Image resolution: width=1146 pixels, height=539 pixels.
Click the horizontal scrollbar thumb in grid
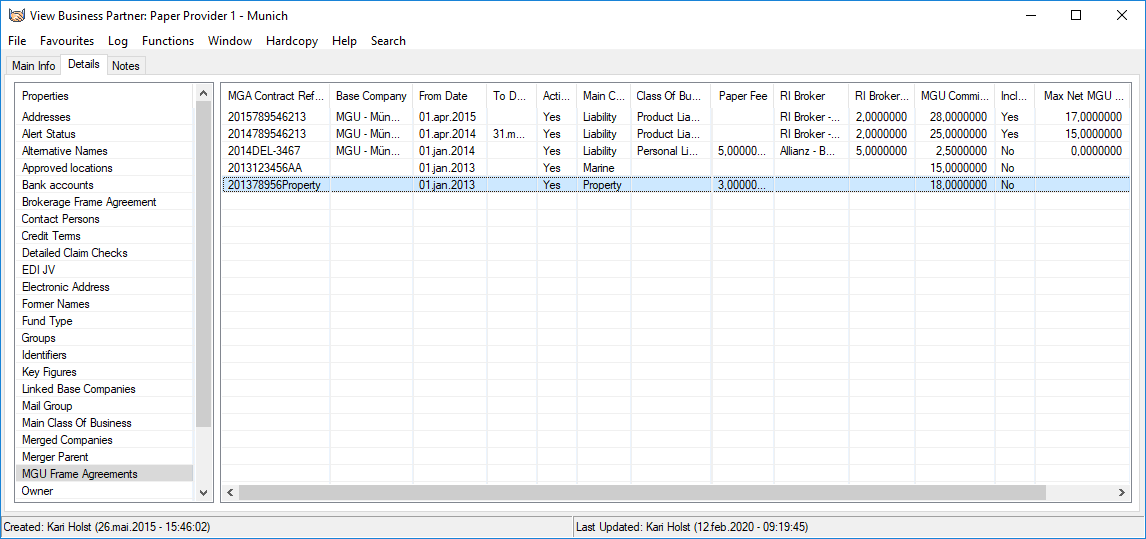(x=641, y=493)
